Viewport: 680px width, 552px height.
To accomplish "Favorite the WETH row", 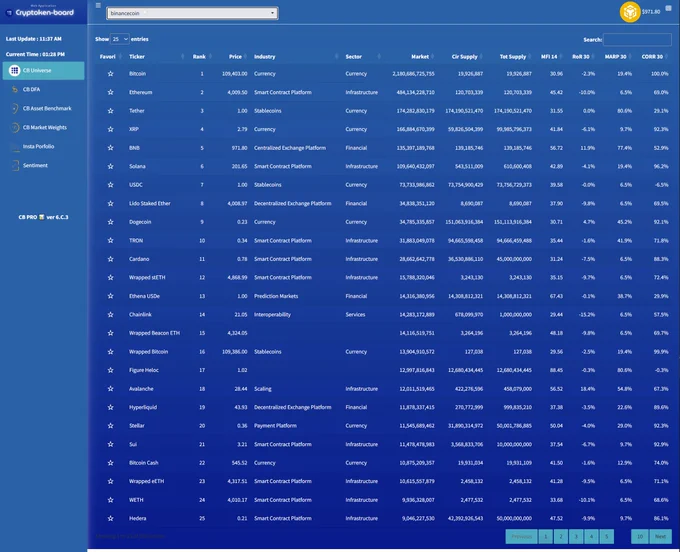I will [x=111, y=500].
